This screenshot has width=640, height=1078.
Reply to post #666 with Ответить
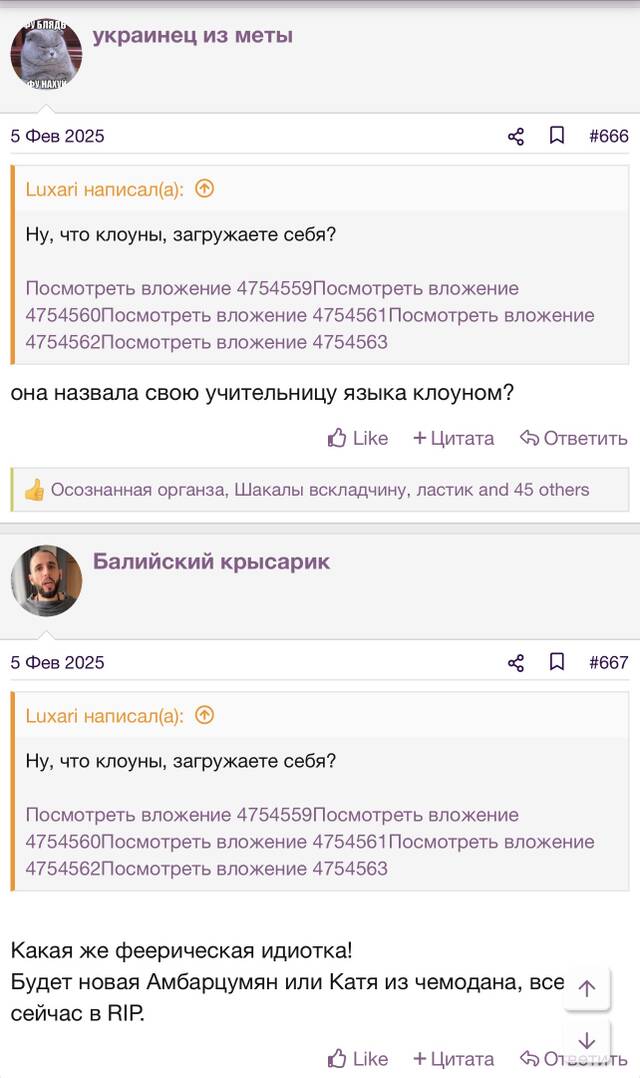(573, 438)
